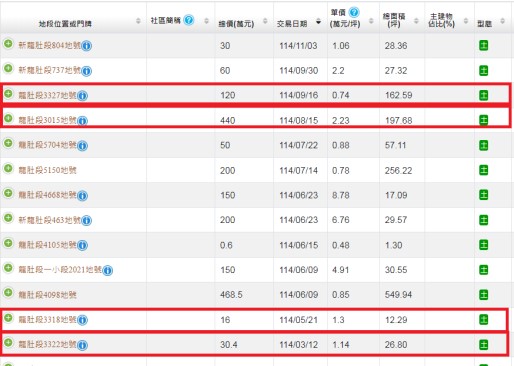This screenshot has height=366, width=514.
Task: Click green land-type icon in 114/09/30 row
Action: pyautogui.click(x=483, y=70)
